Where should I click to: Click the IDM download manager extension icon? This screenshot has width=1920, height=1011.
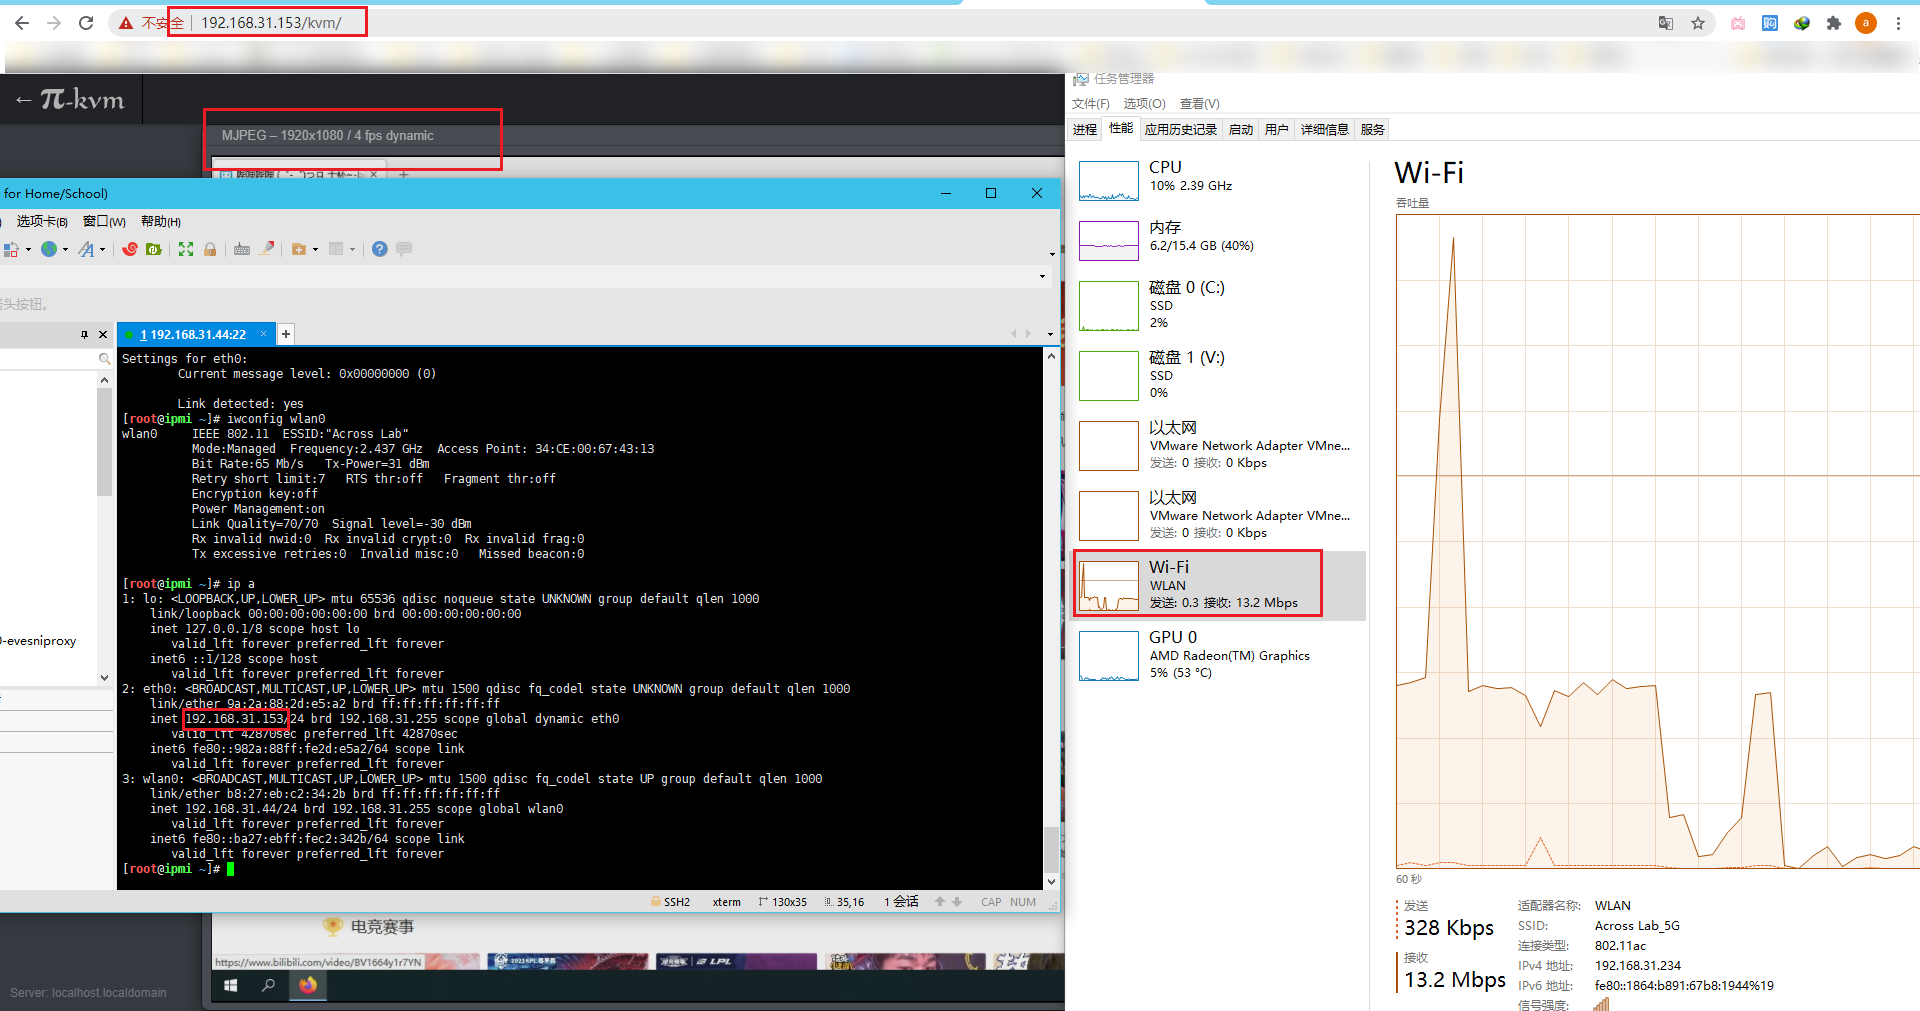coord(1801,23)
